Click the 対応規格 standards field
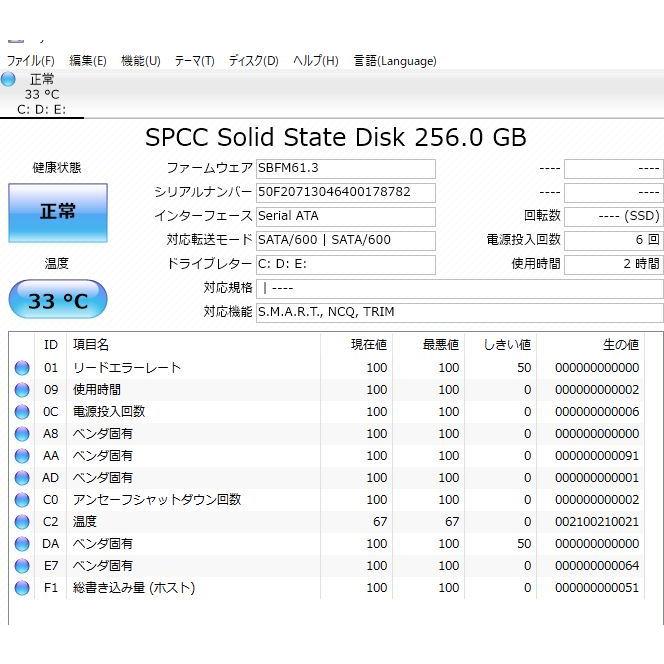 pos(459,289)
